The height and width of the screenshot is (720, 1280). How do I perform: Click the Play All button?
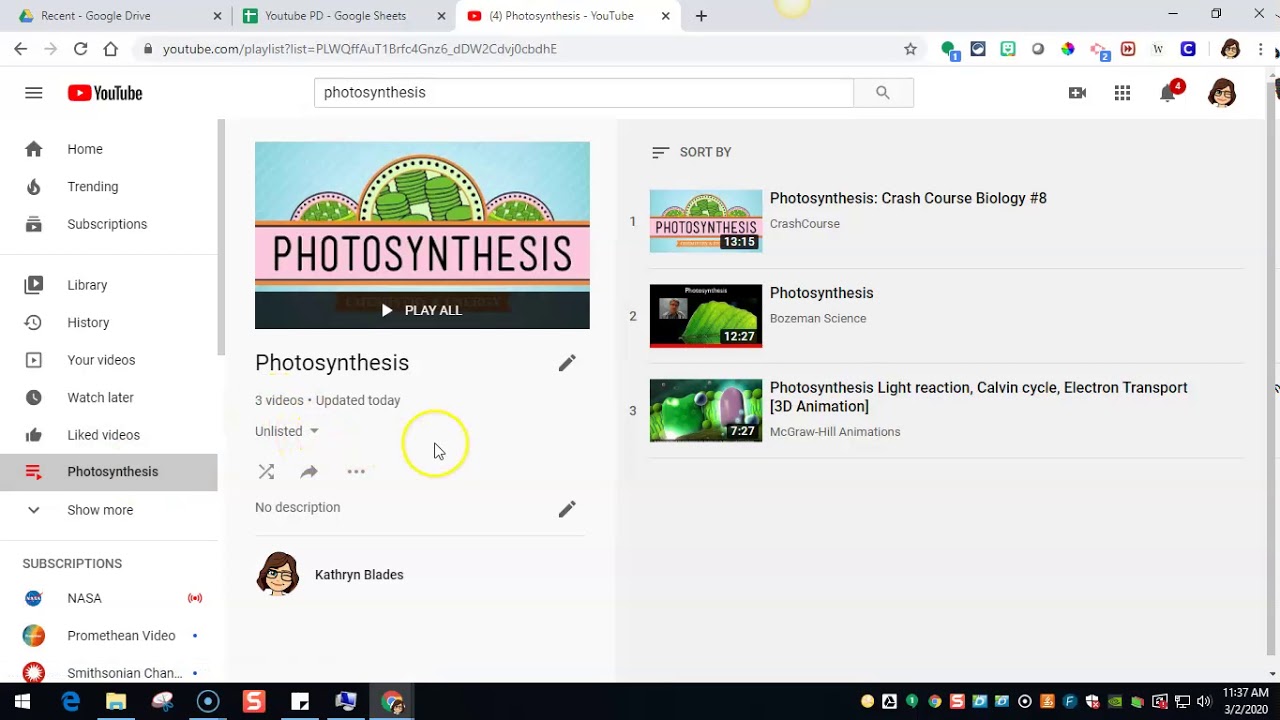tap(422, 310)
